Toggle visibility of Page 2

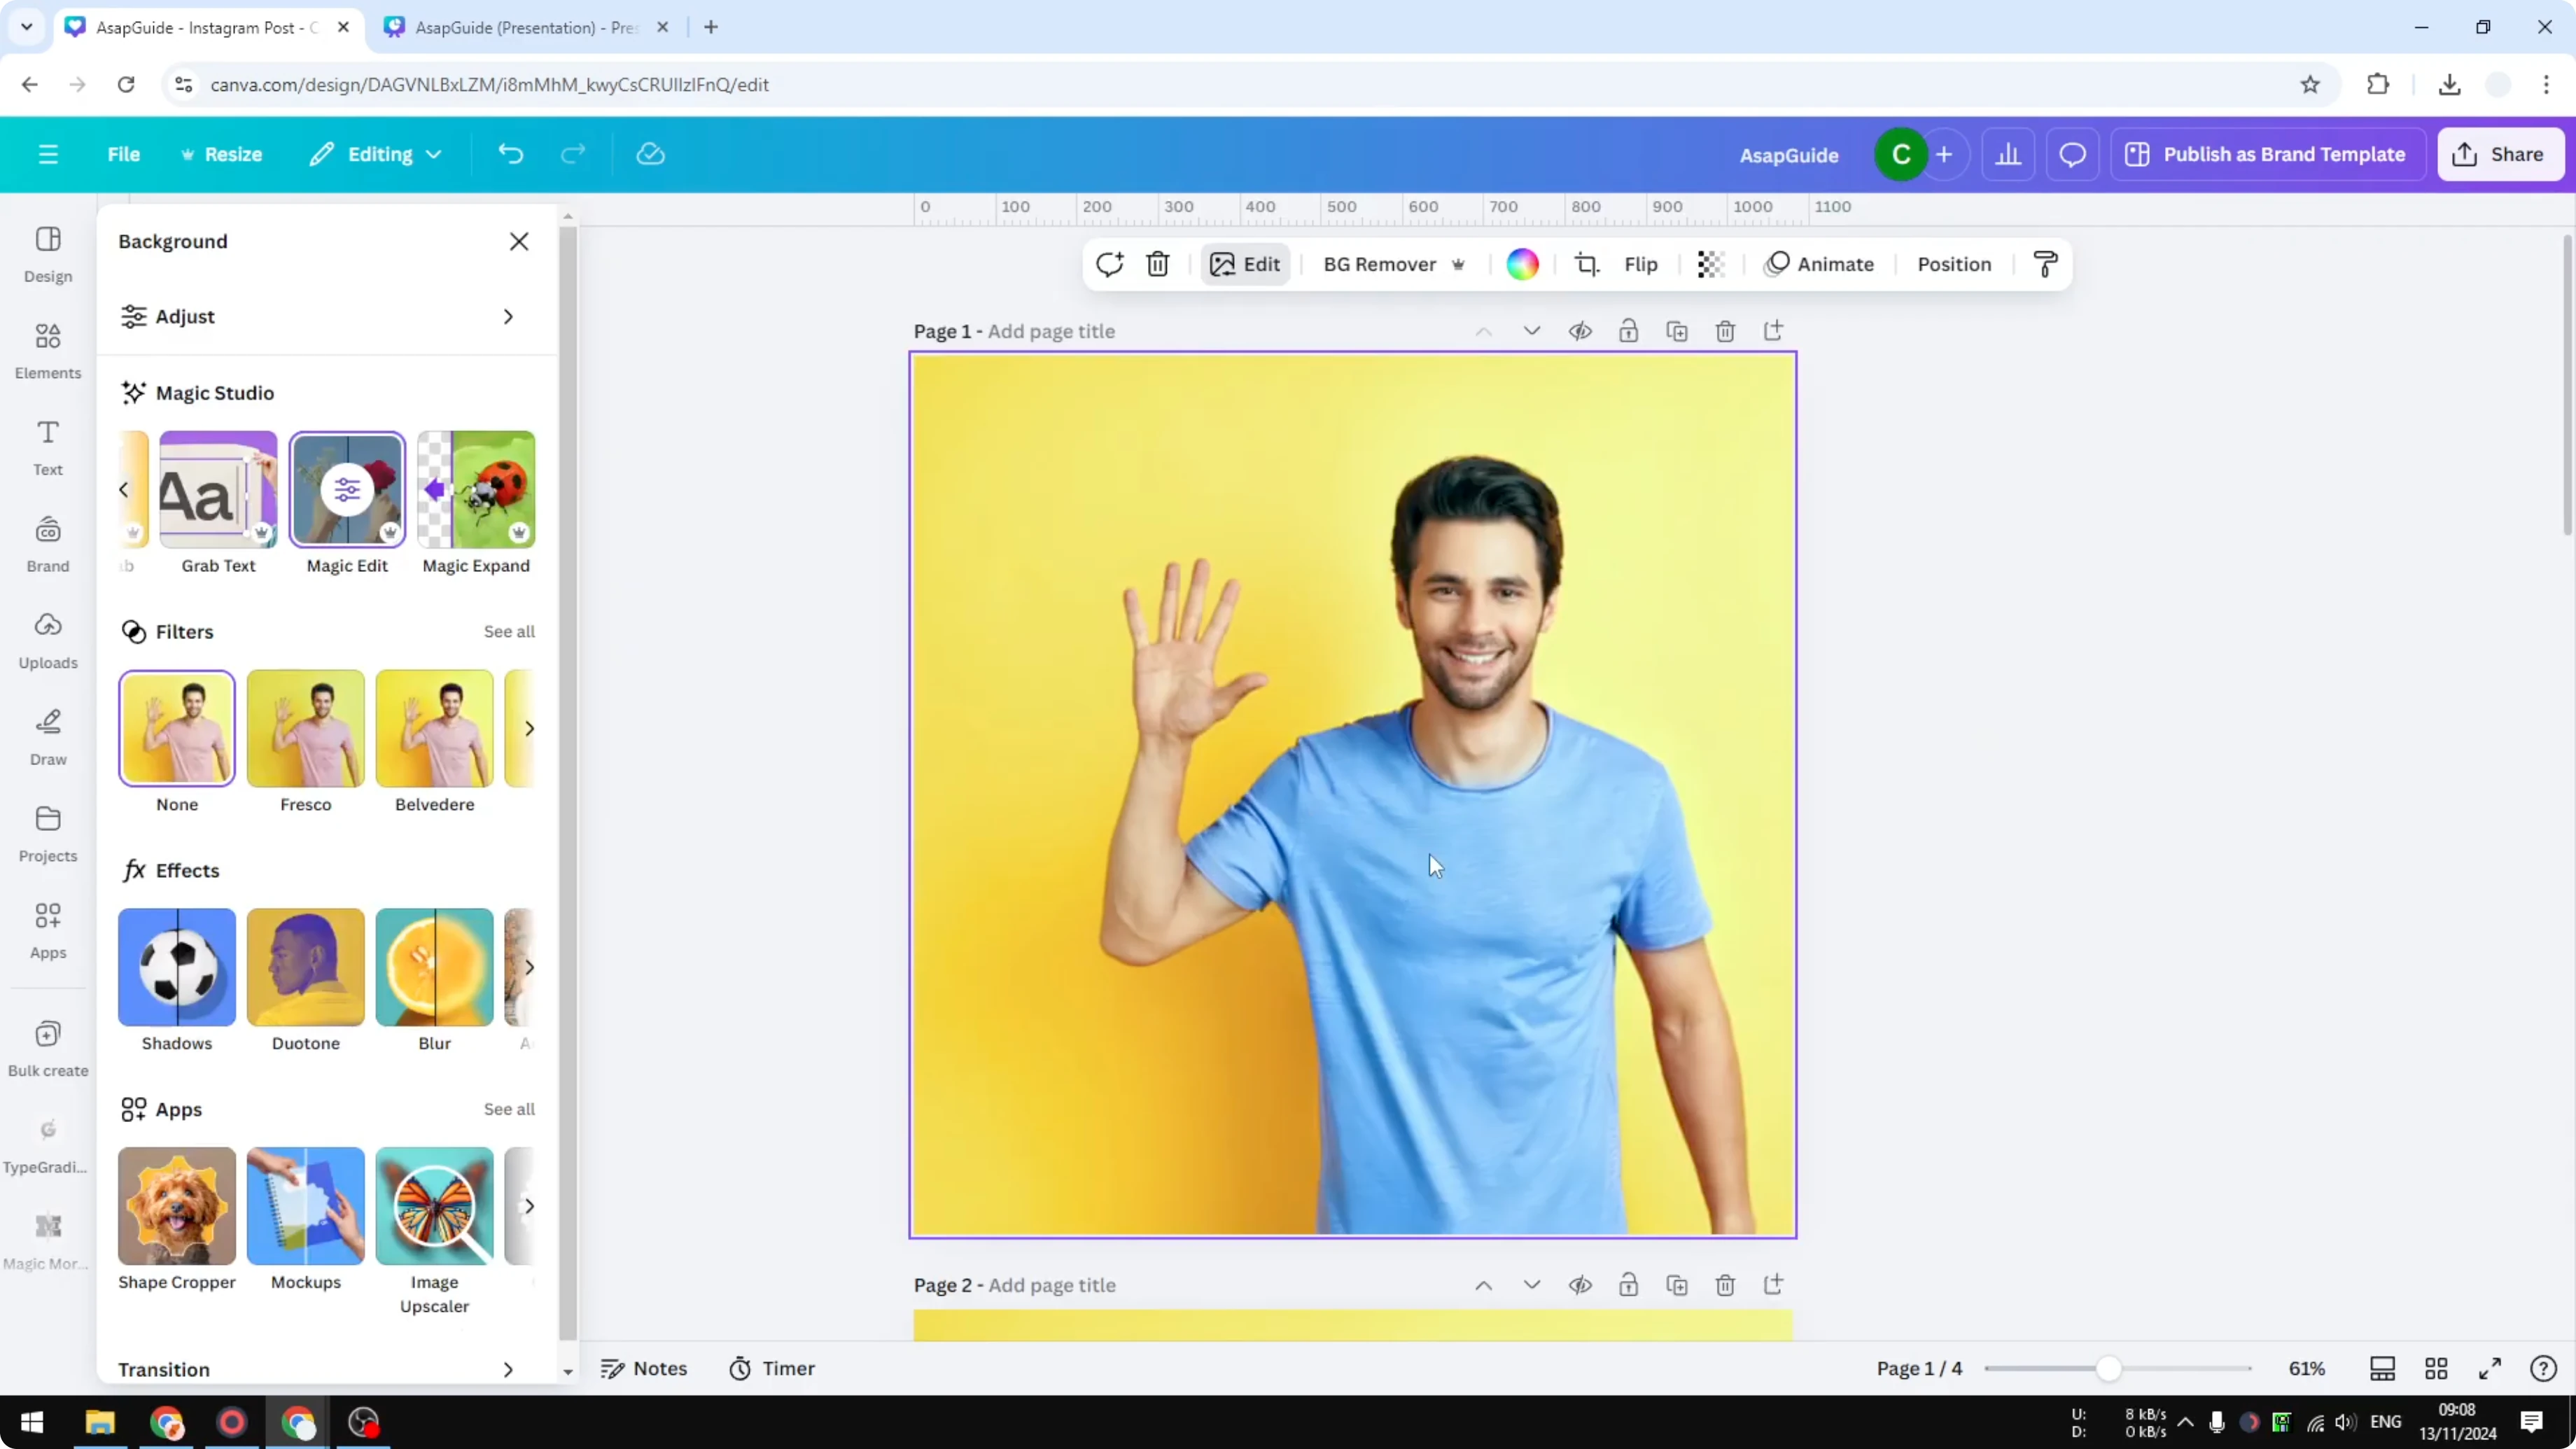point(1581,1285)
